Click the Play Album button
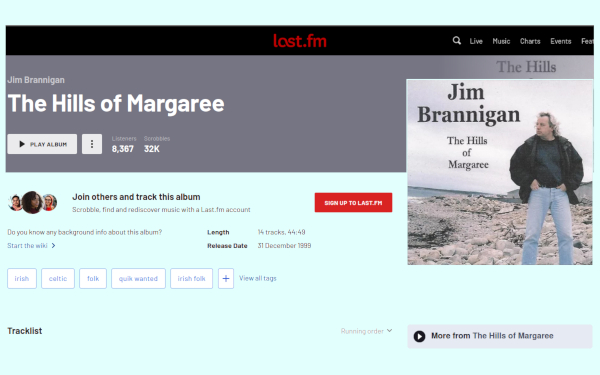The image size is (600, 375). tap(42, 144)
